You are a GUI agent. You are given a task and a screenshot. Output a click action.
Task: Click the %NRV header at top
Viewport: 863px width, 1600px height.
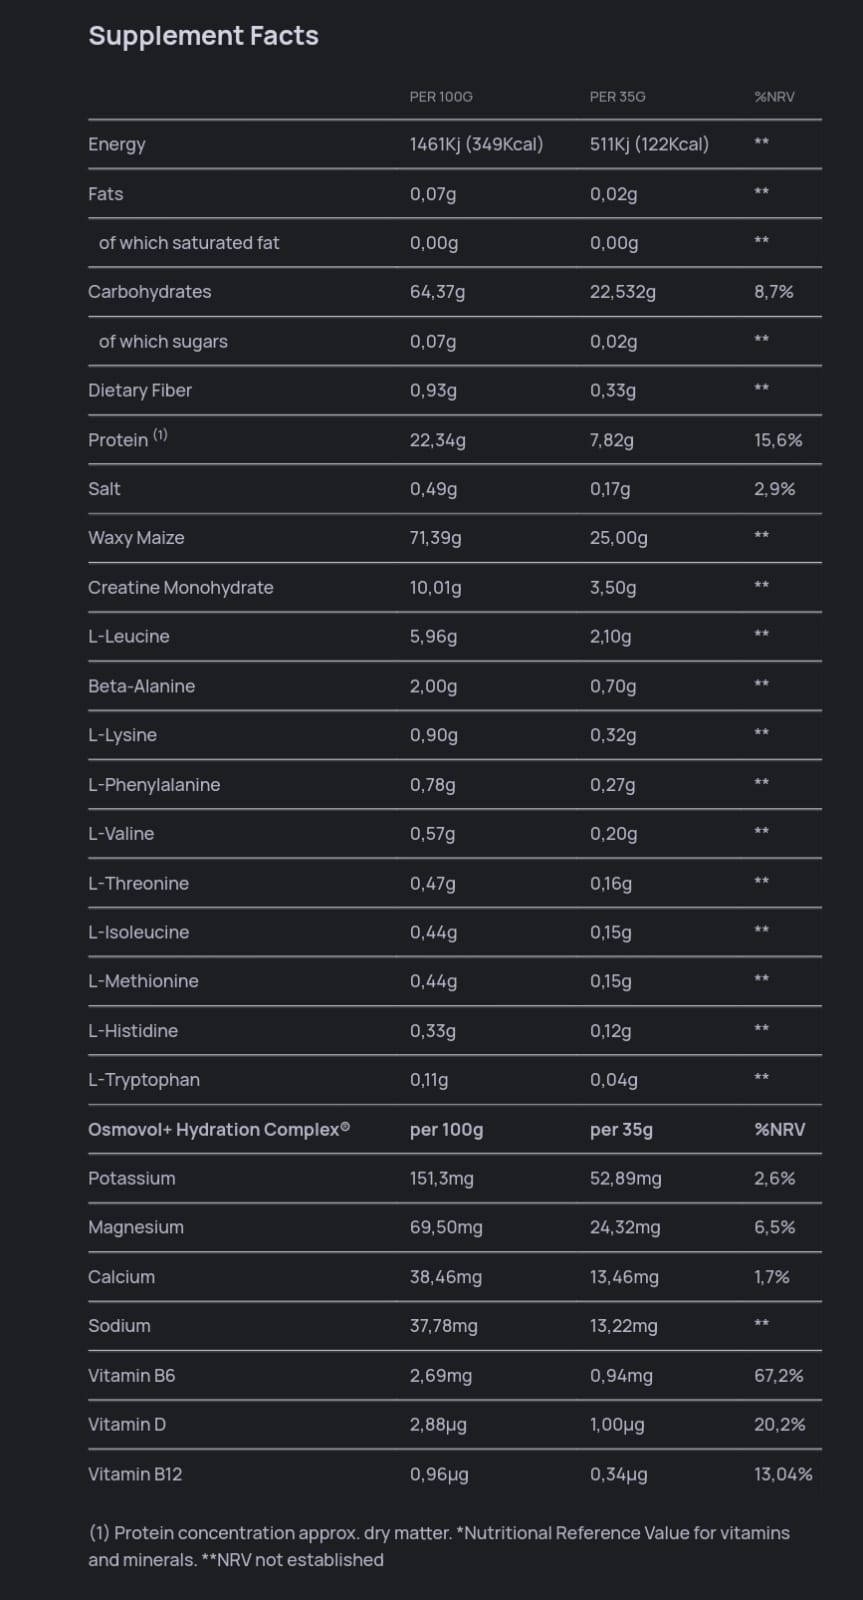tap(774, 97)
